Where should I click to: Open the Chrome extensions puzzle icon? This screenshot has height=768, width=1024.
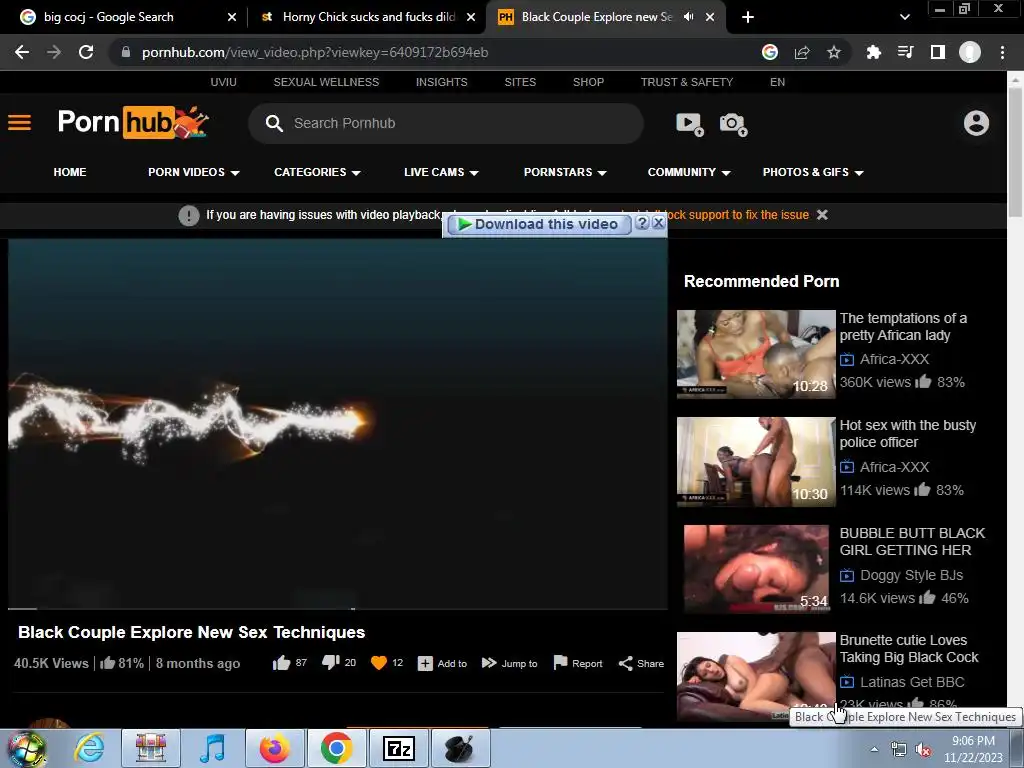[x=873, y=52]
